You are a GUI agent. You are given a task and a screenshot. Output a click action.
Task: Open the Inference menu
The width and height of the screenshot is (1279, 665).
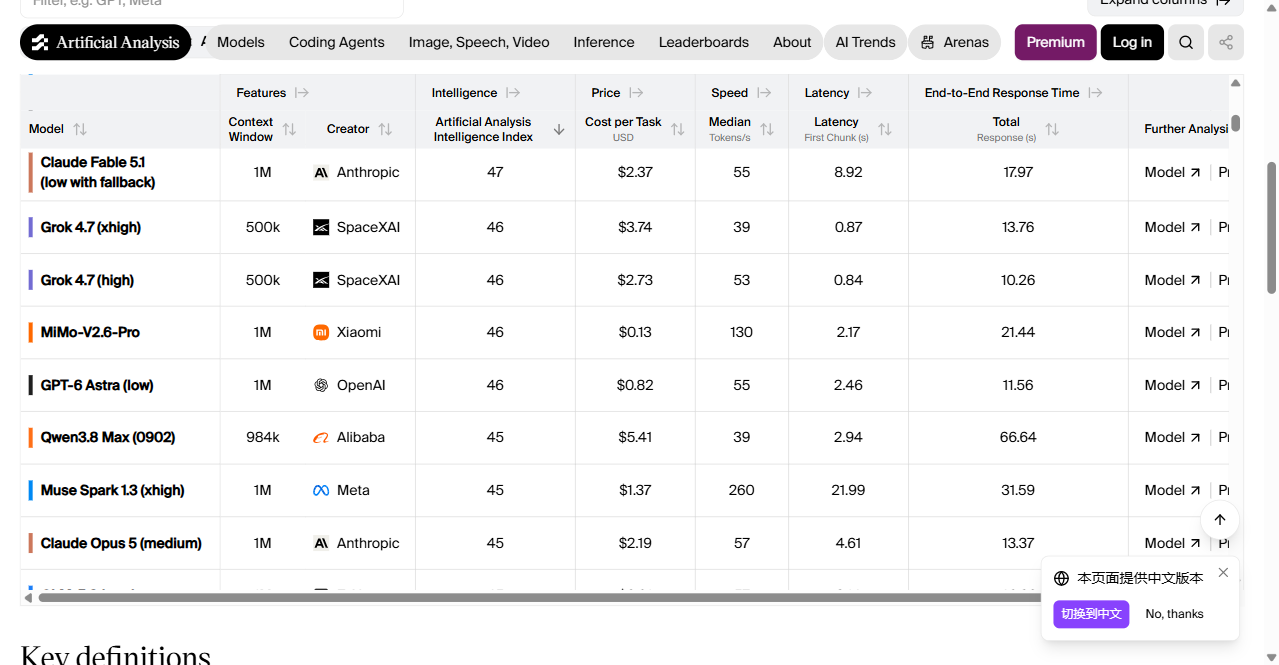tap(604, 42)
